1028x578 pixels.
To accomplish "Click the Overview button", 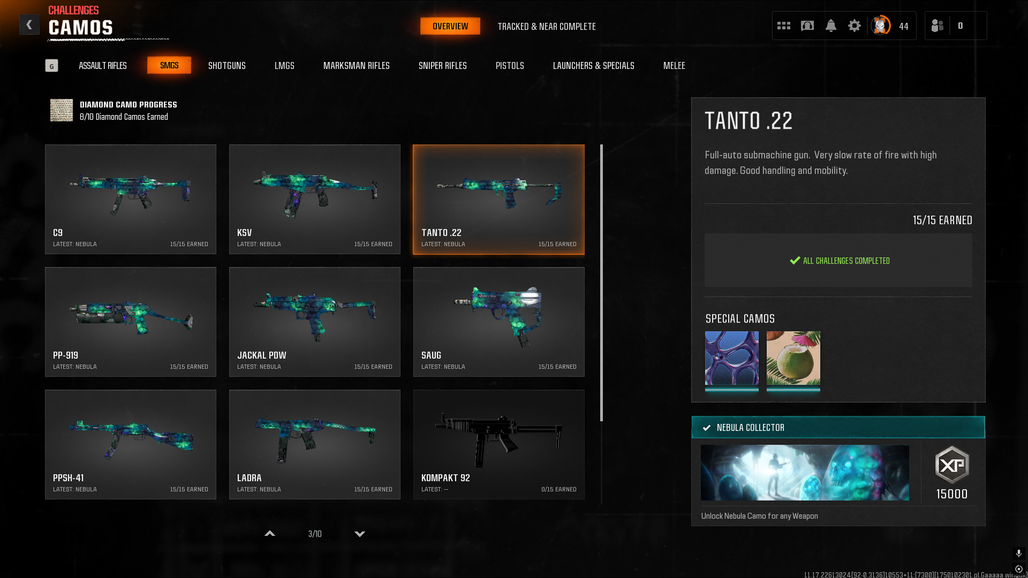I will click(x=450, y=26).
